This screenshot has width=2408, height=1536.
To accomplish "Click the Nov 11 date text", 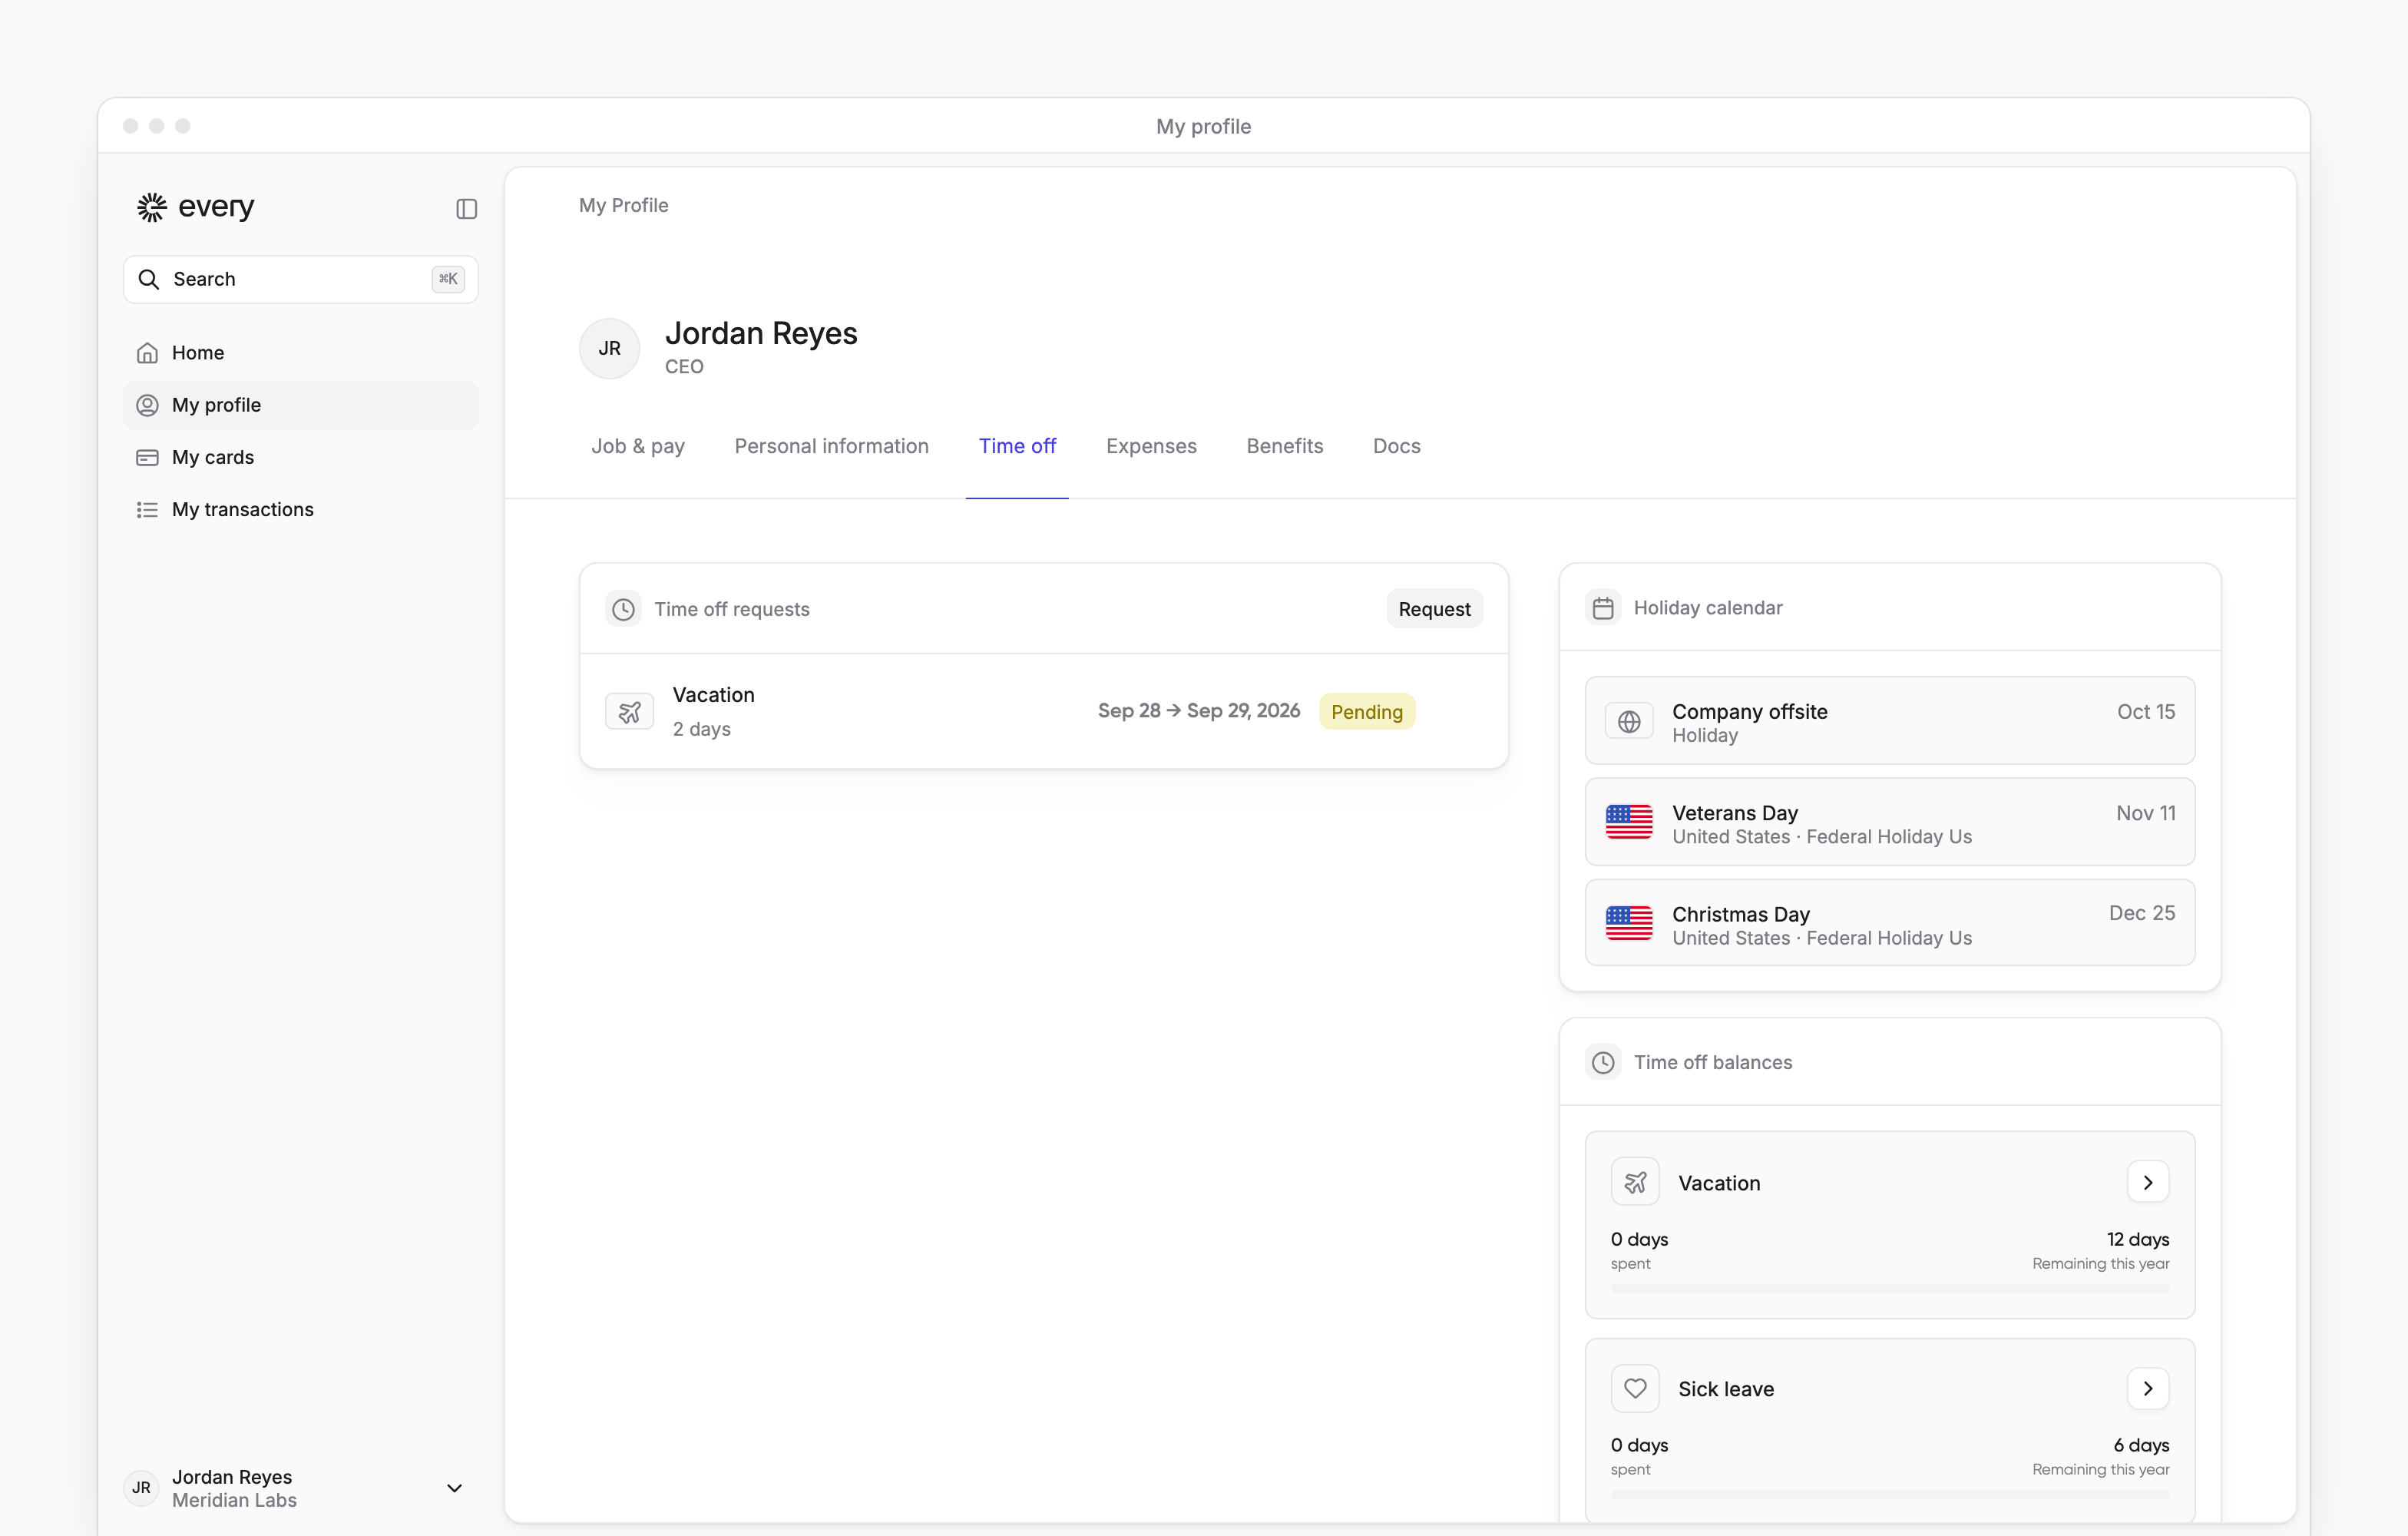I will (2145, 813).
